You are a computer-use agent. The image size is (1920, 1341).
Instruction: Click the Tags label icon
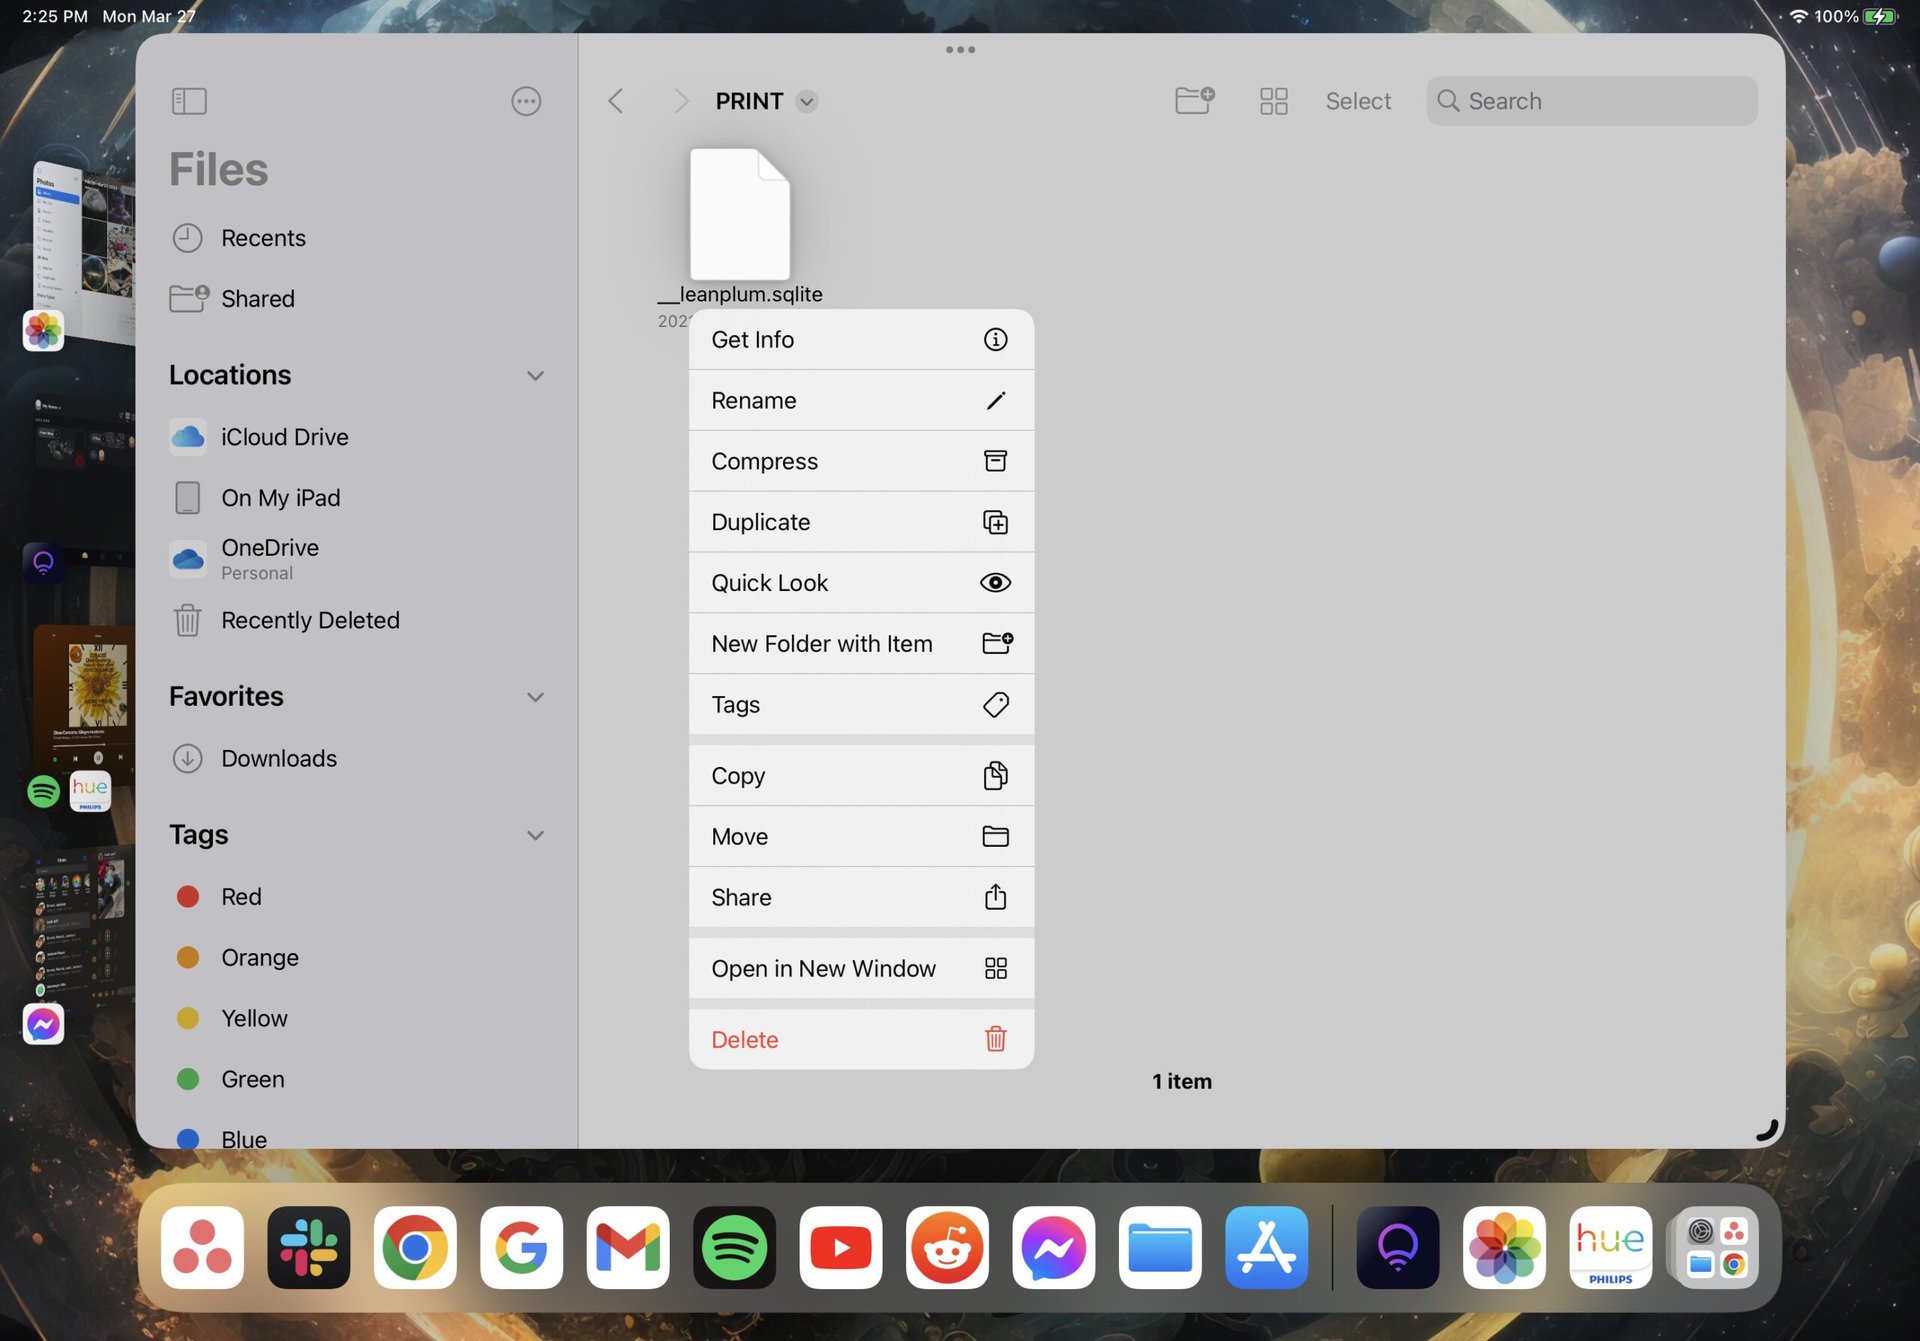(995, 703)
